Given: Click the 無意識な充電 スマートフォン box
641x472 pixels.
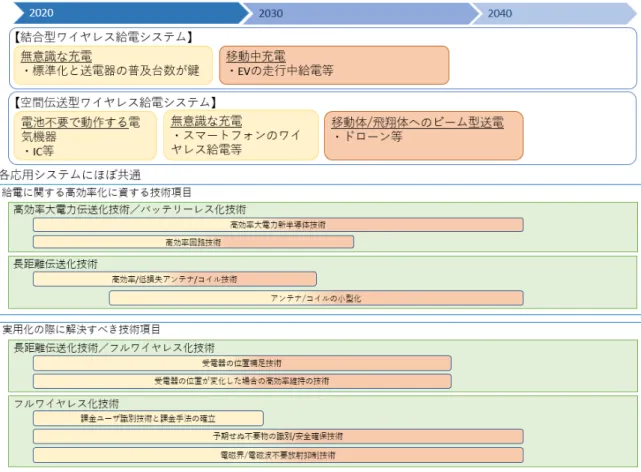Looking at the screenshot, I should (241, 135).
